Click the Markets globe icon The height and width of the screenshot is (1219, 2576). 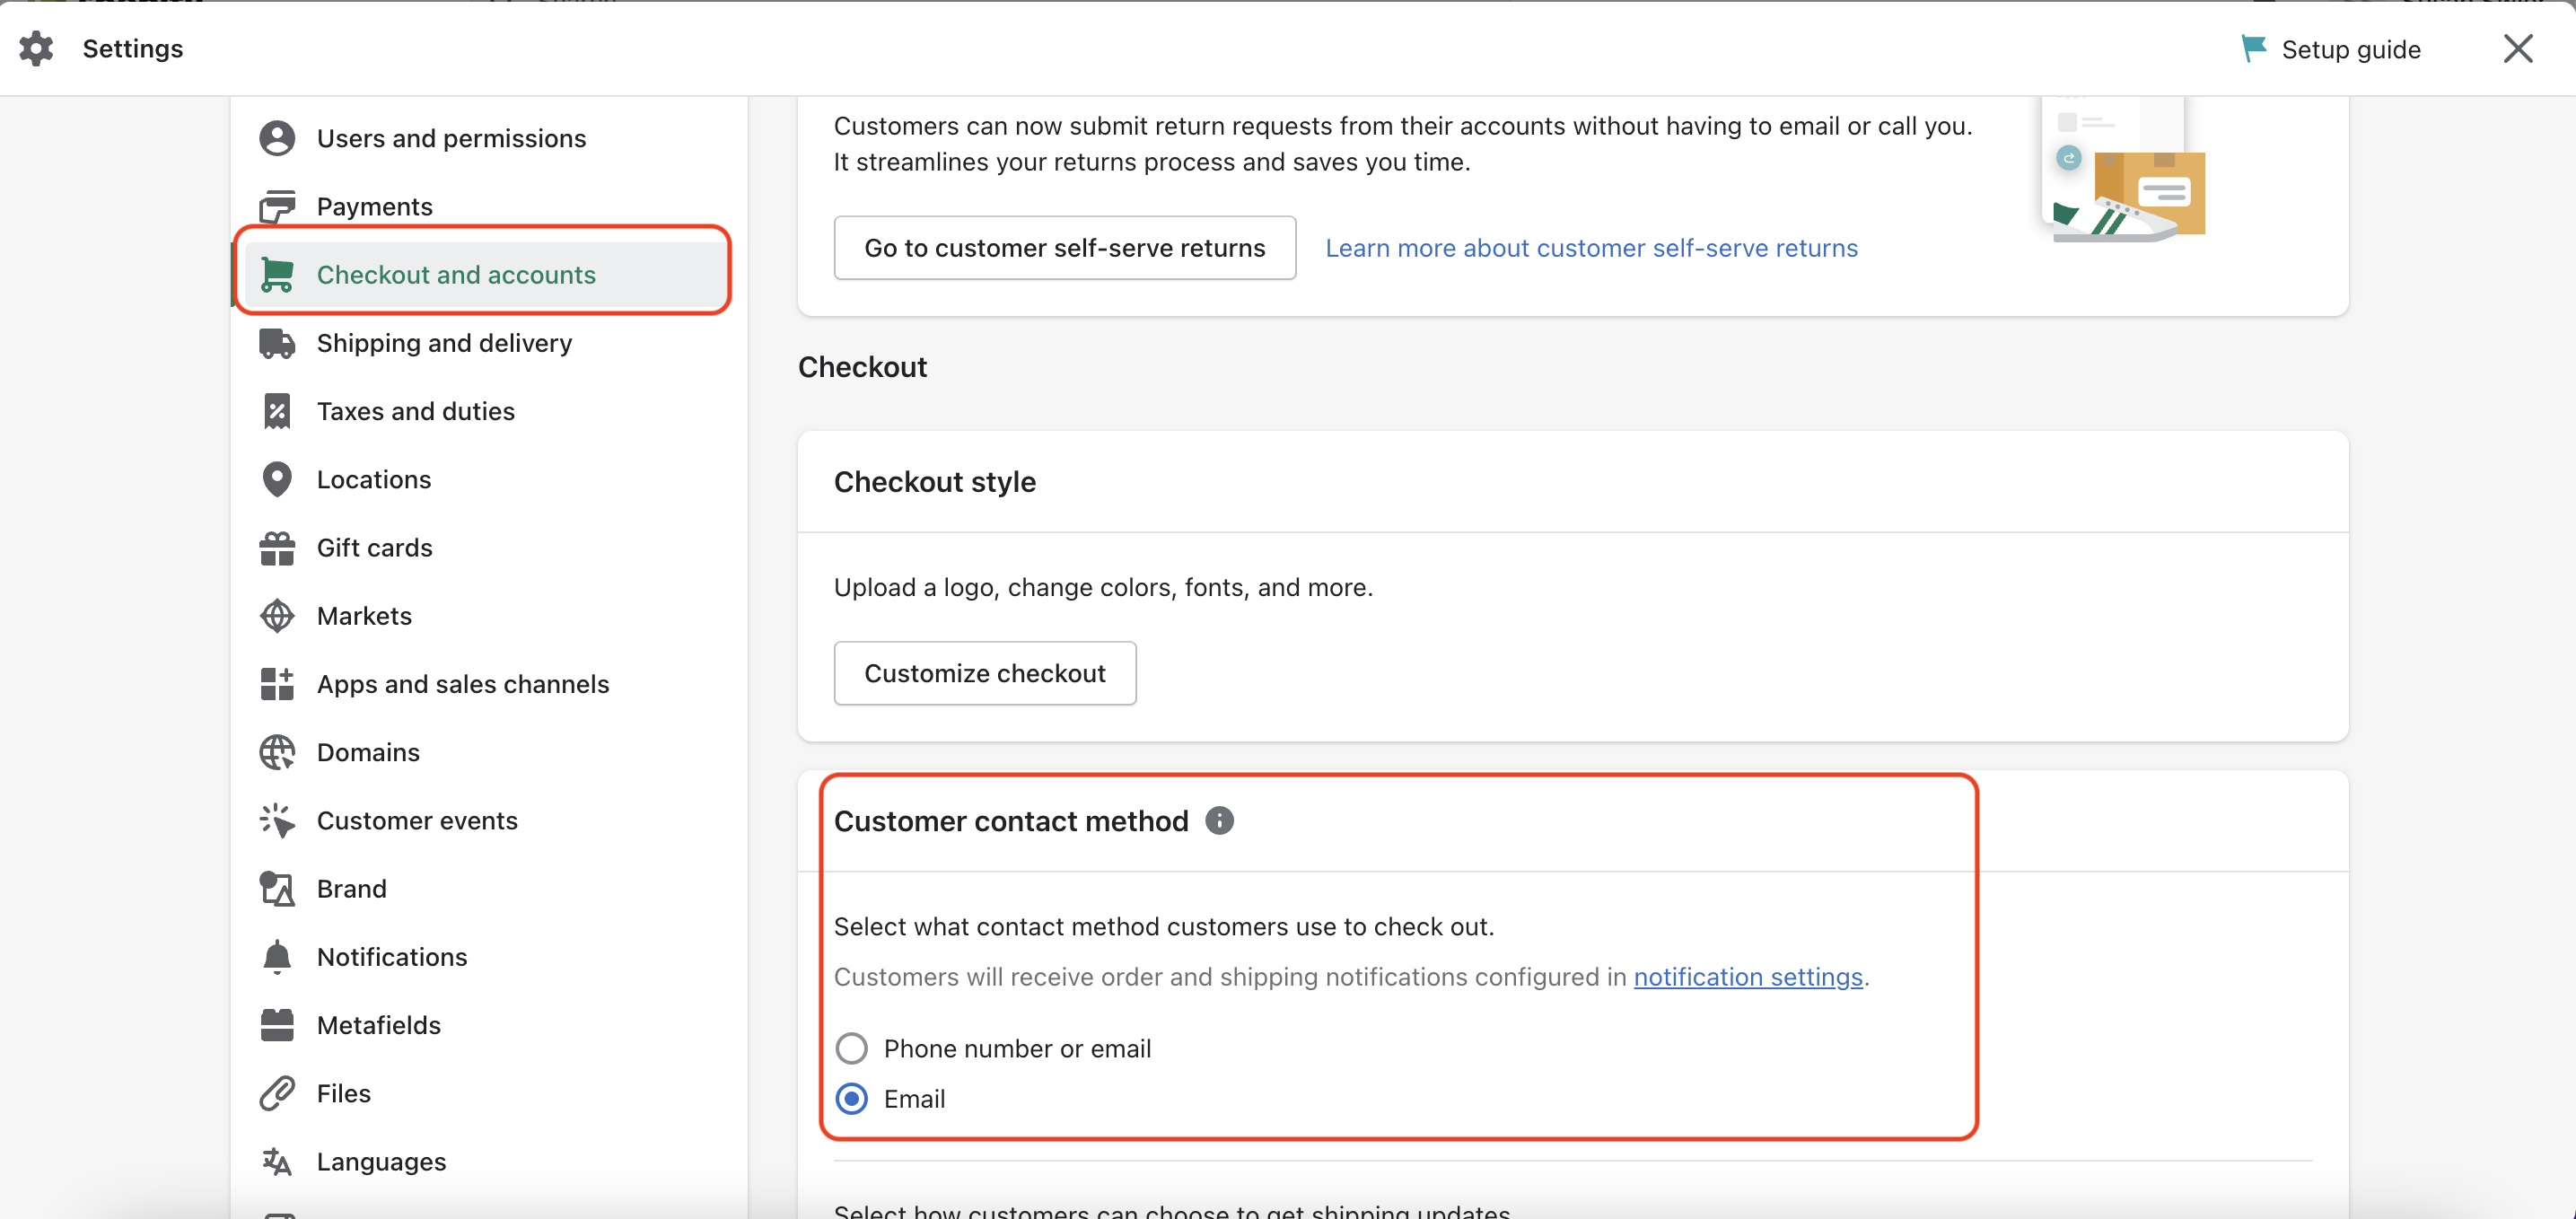click(x=277, y=616)
